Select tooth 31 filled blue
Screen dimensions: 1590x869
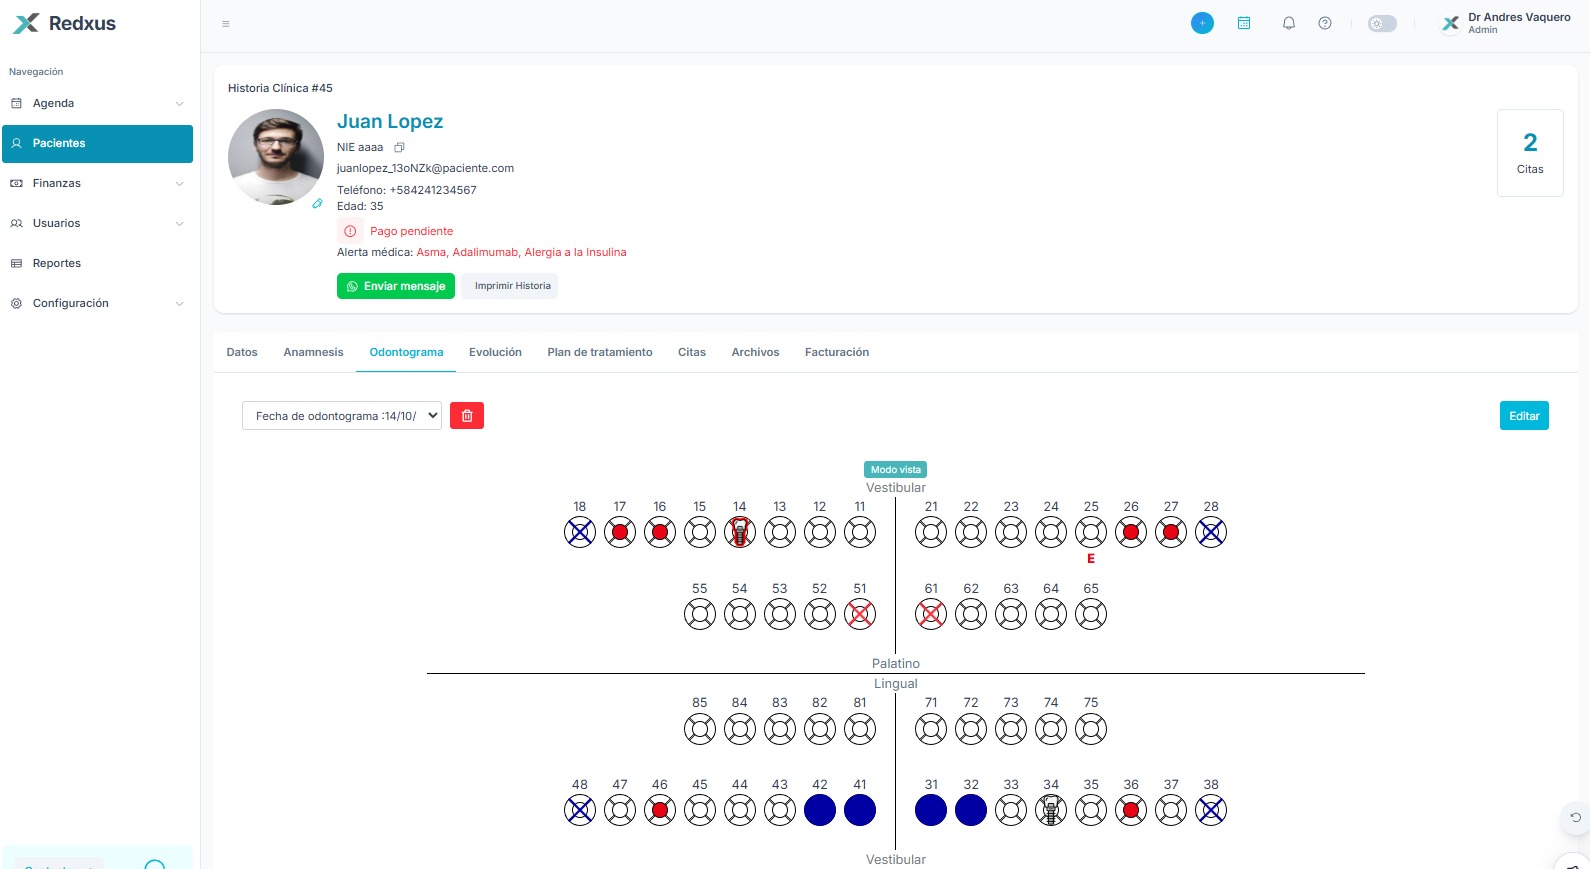point(931,810)
